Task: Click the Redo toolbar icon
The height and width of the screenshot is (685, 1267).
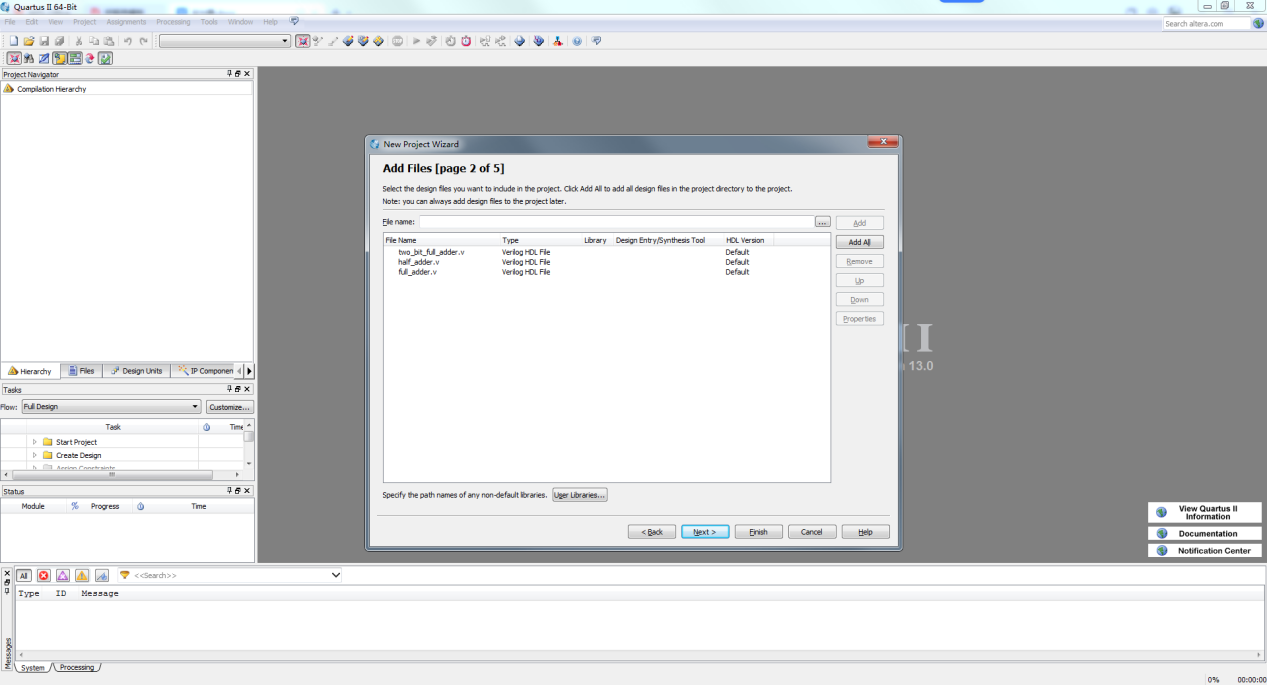Action: (x=143, y=41)
